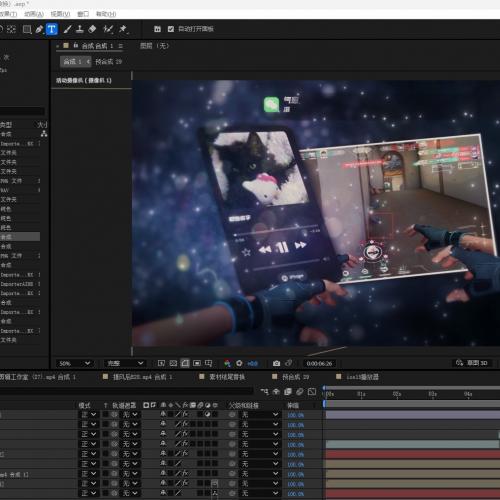500x500 pixels.
Task: Toggle 3D layer switch on eighth layer row
Action: tap(214, 483)
